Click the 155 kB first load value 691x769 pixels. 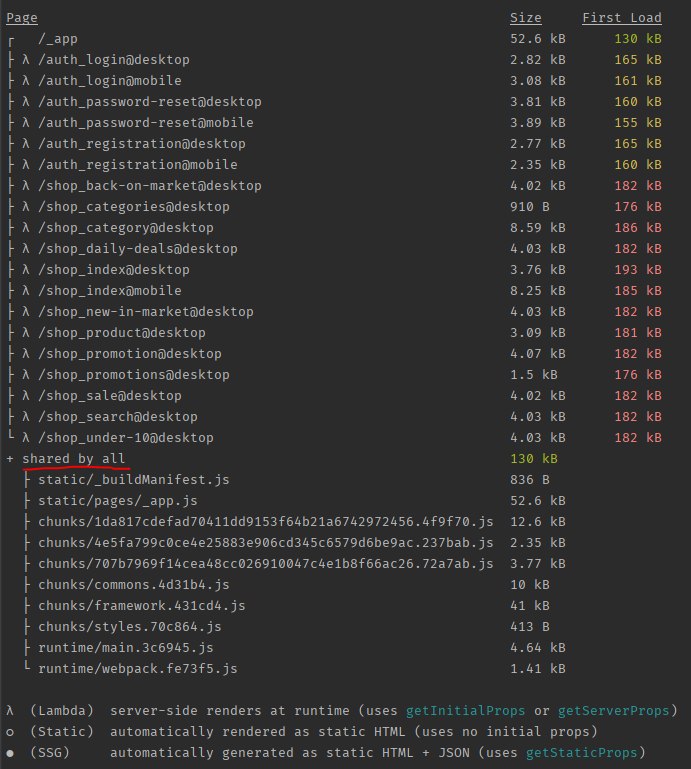[638, 123]
